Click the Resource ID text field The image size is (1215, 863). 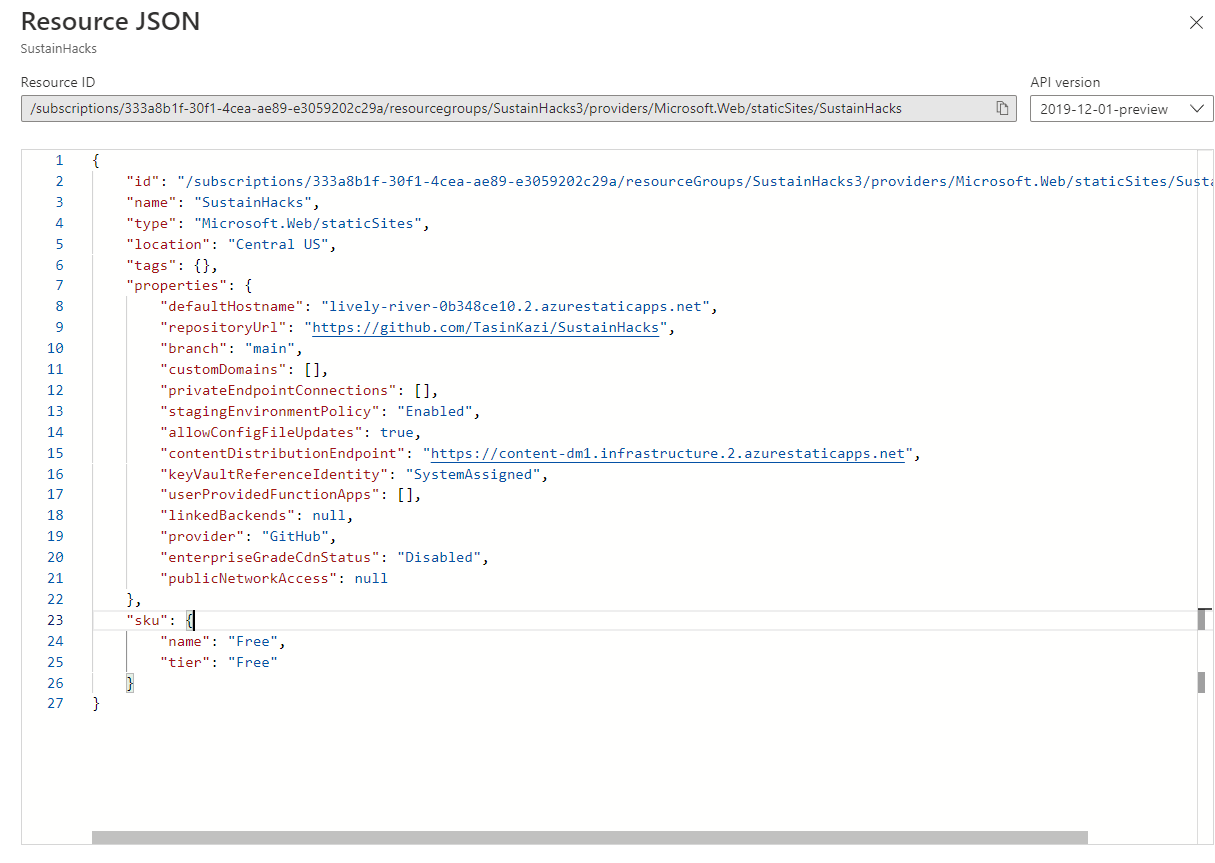click(x=519, y=109)
